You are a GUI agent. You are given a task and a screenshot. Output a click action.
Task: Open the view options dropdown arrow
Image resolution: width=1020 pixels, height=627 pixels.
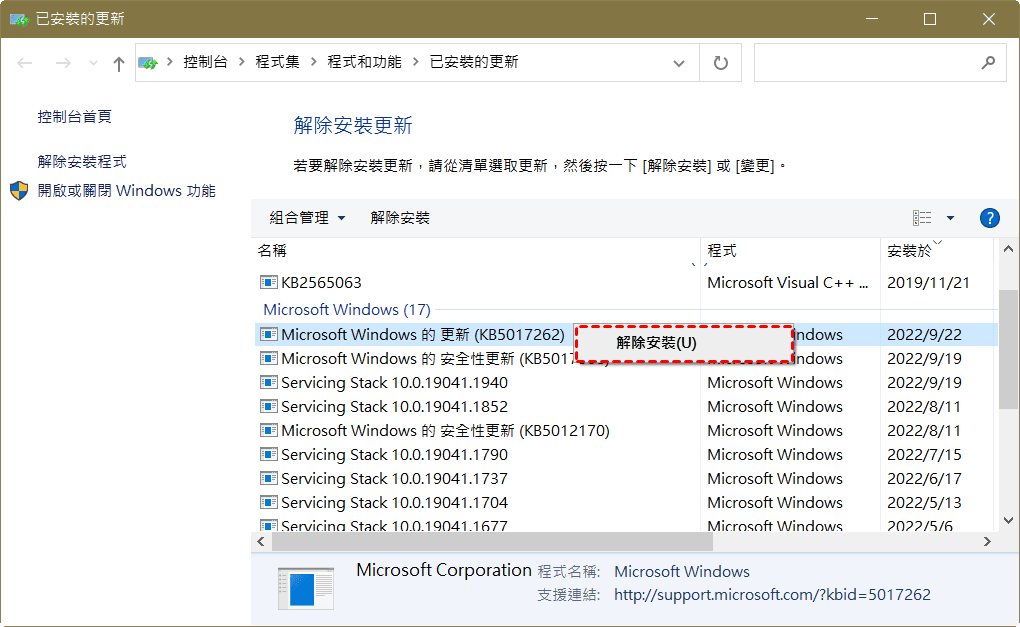click(950, 218)
